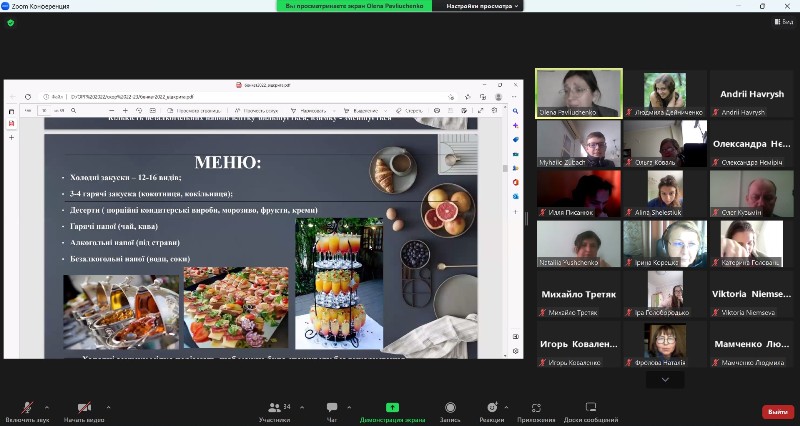Expand the reactions options arrow
This screenshot has width=800, height=426.
point(506,407)
